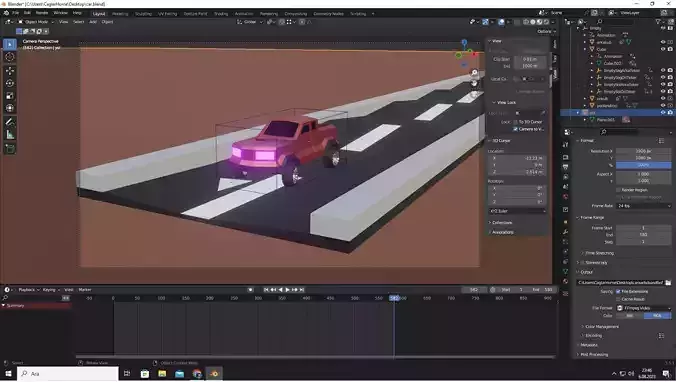Hide the selected yol collection eye
Screen dimensions: 676x382
663,113
